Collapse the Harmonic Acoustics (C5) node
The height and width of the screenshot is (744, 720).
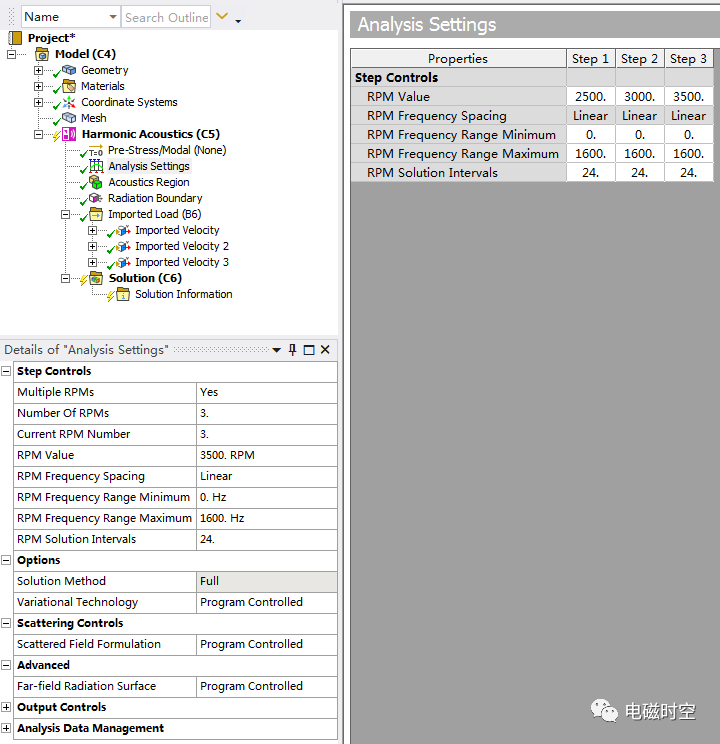[x=38, y=135]
